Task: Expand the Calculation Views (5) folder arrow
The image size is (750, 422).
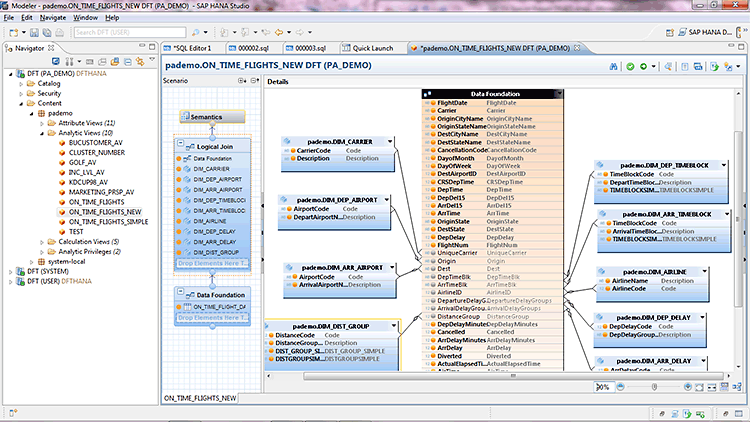Action: (42, 242)
